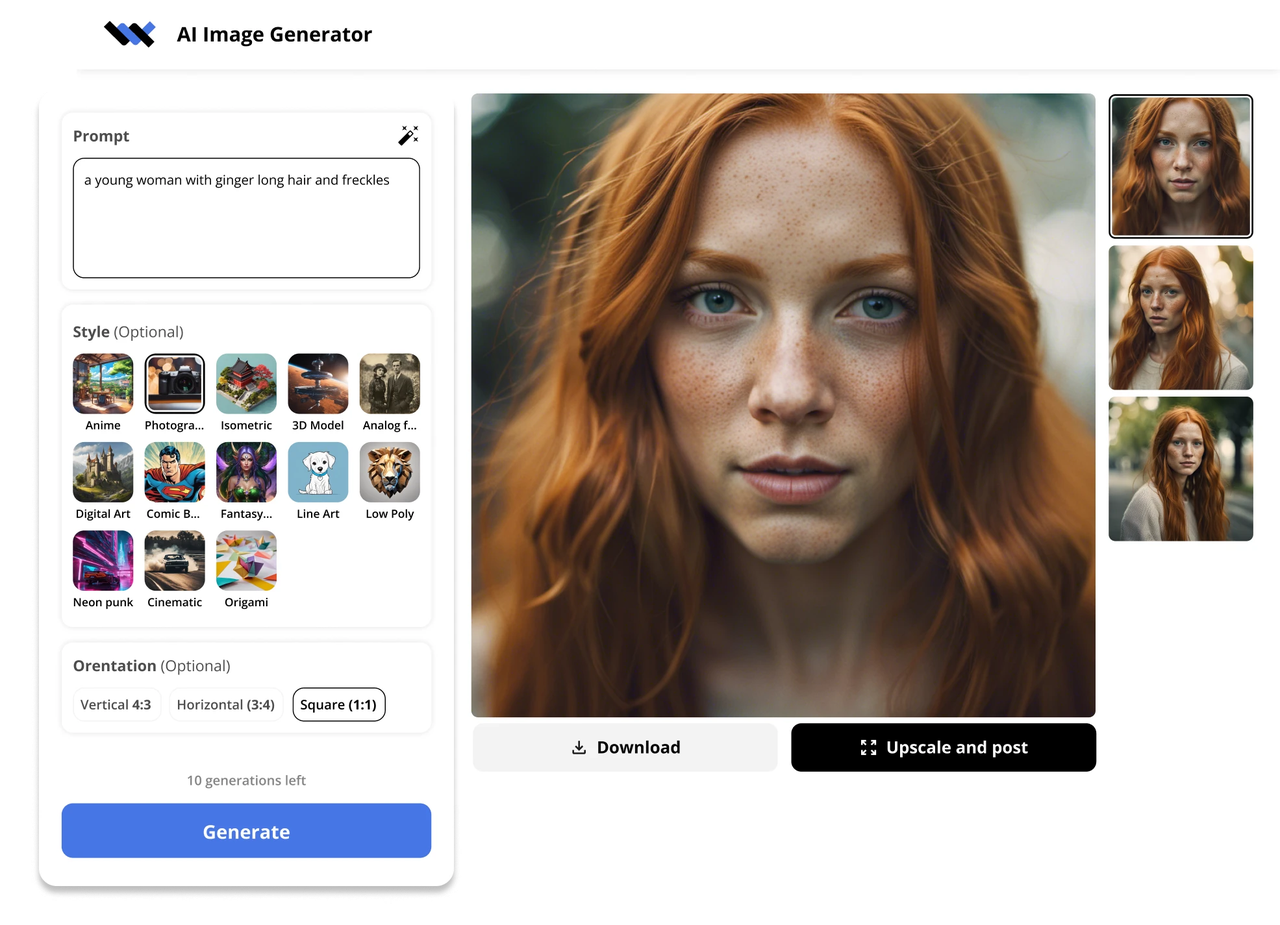The width and height of the screenshot is (1280, 925).
Task: Click the Generate button
Action: 246,831
